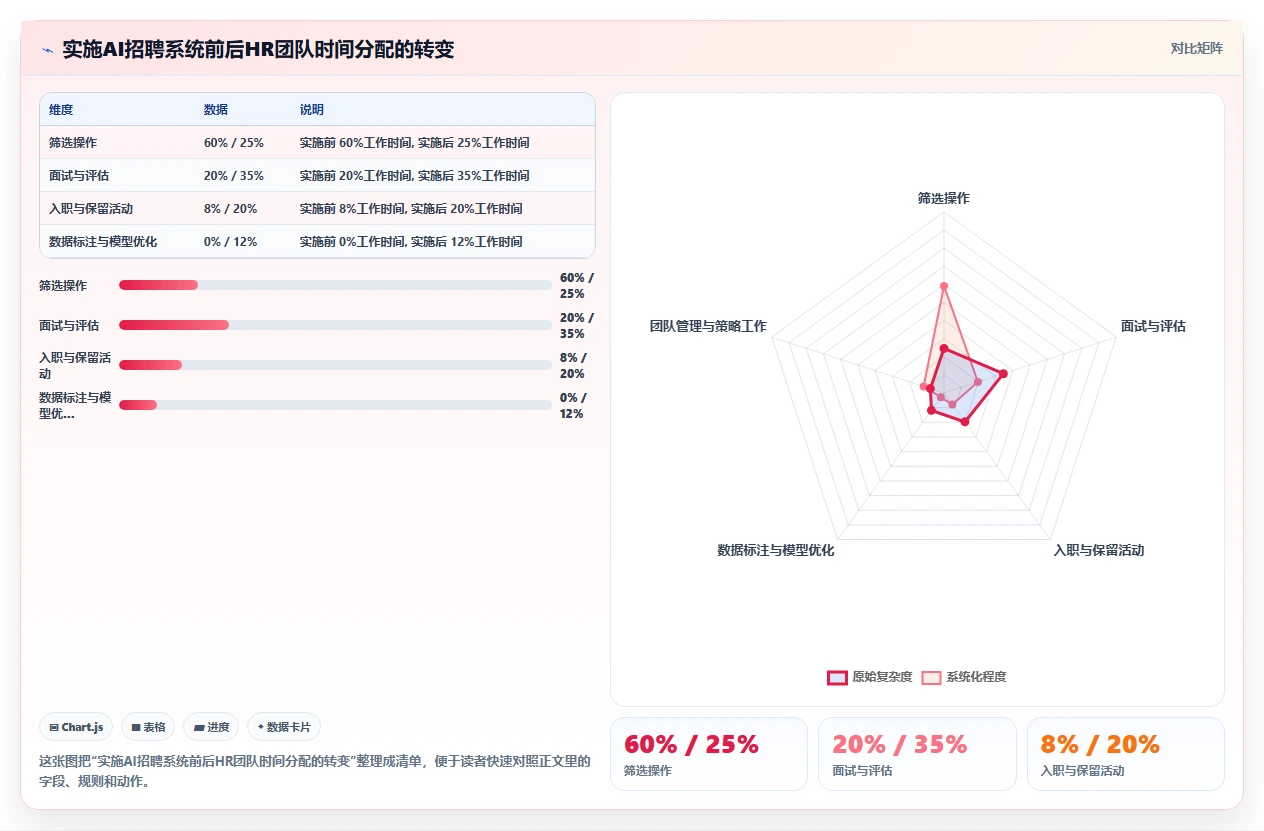The width and height of the screenshot is (1264, 831).
Task: Toggle the 系统化程度 legend item
Action: (964, 677)
